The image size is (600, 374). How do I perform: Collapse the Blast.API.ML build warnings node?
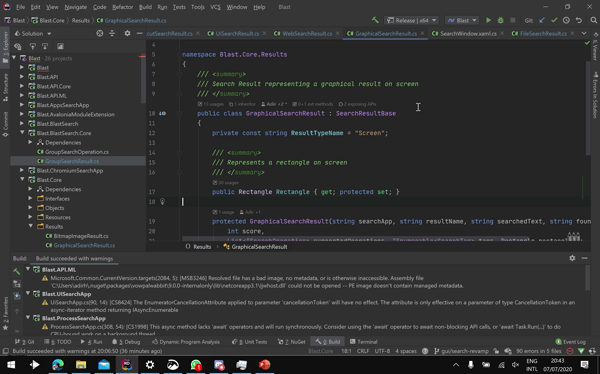pos(28,269)
